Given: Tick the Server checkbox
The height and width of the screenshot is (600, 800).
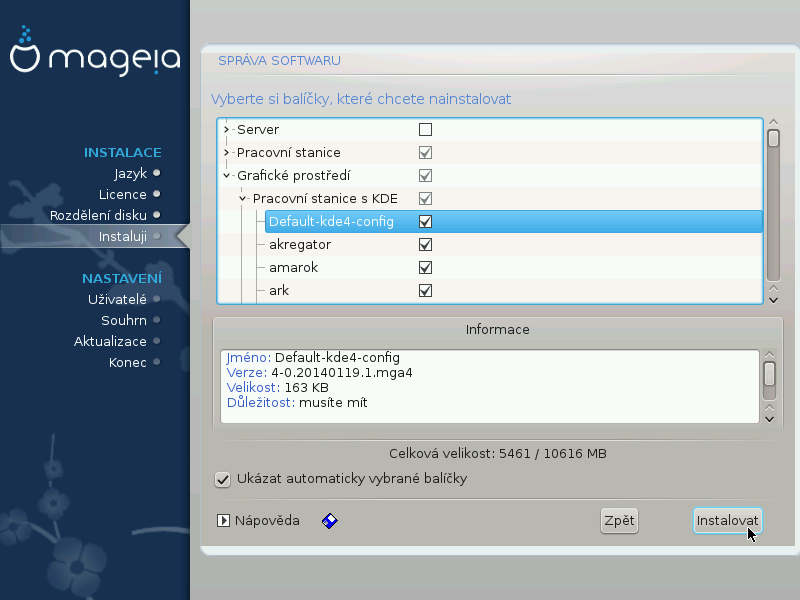Looking at the screenshot, I should click(x=425, y=130).
